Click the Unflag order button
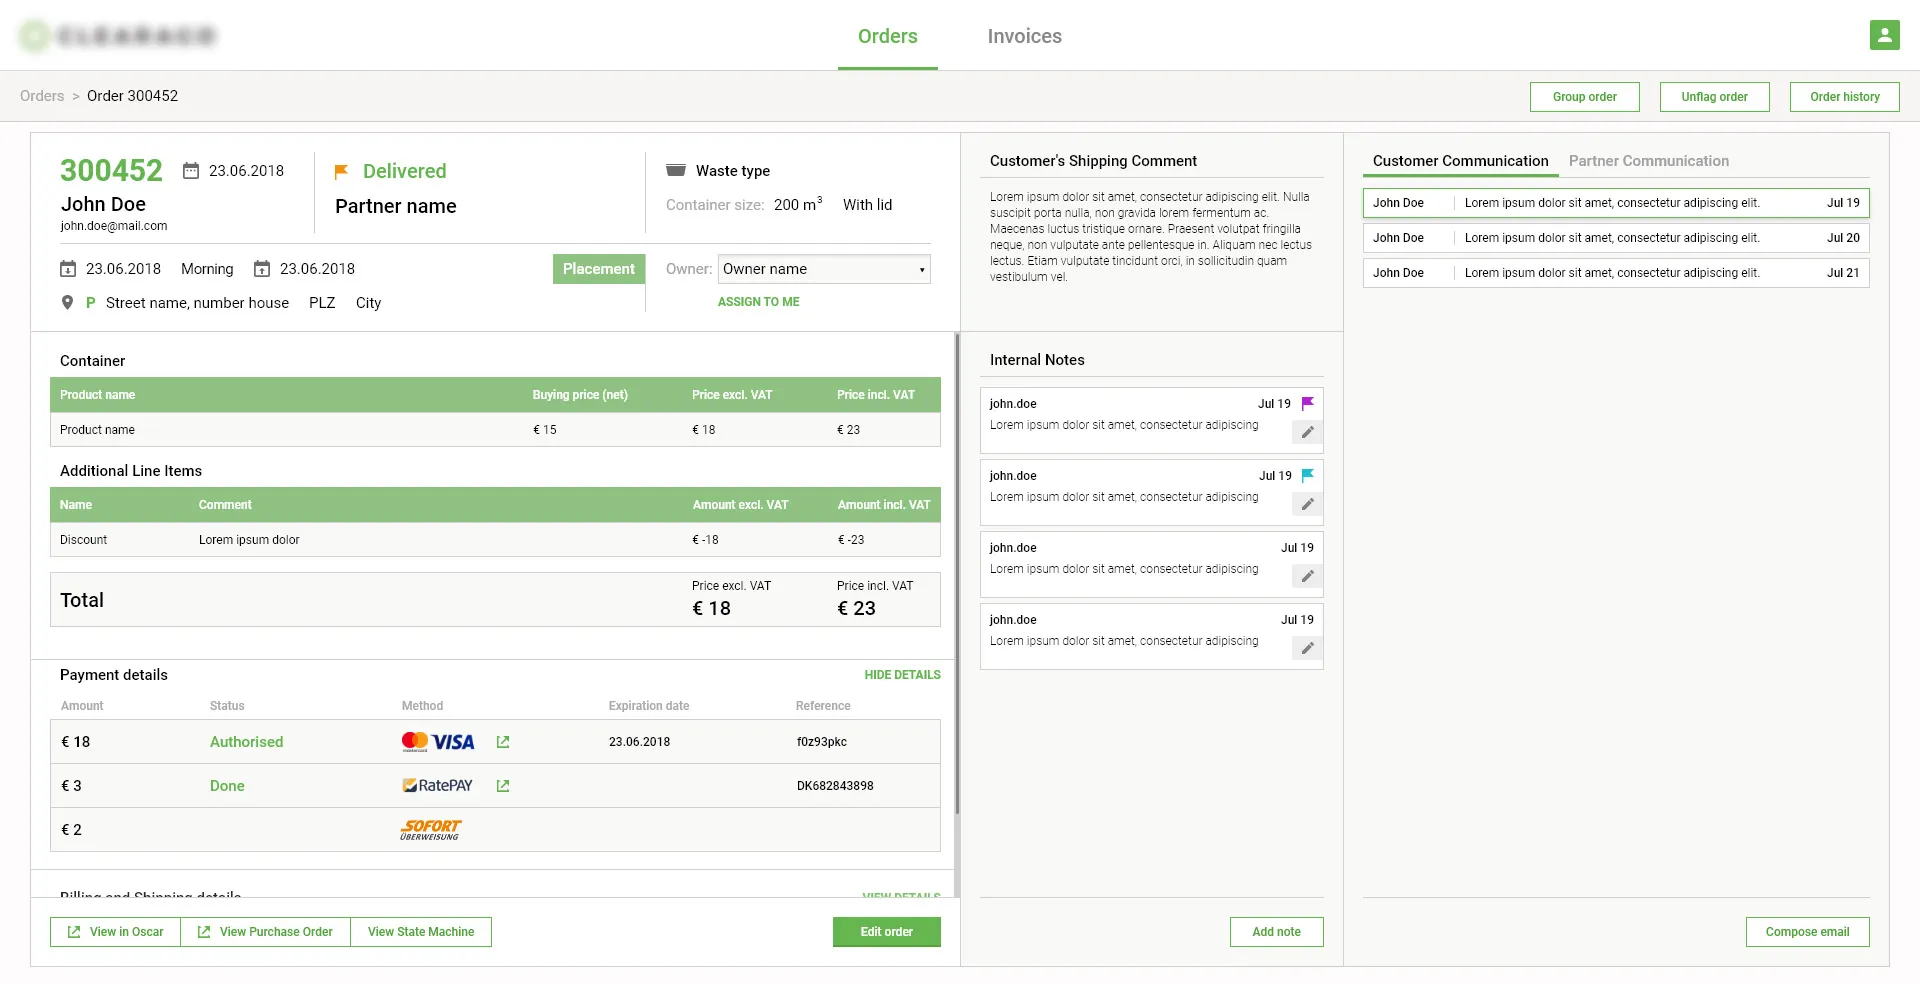1920x985 pixels. [1714, 97]
